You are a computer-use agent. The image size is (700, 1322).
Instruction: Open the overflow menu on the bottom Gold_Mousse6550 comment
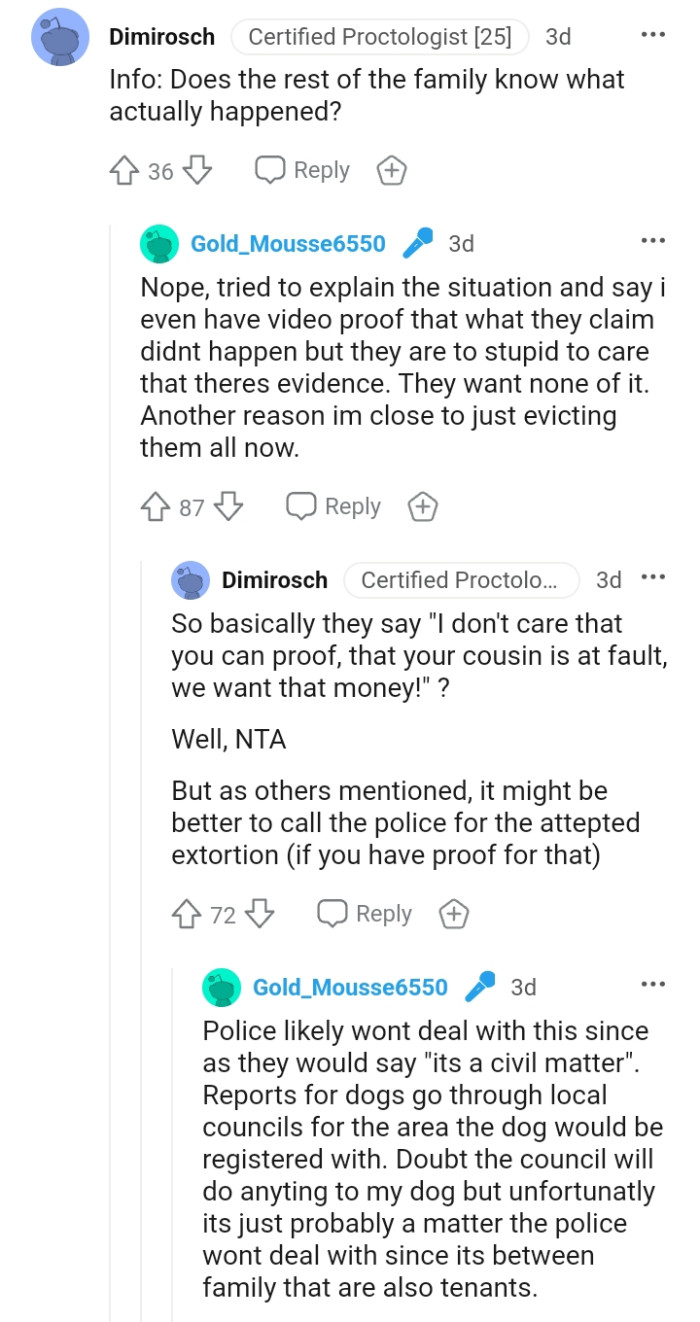pyautogui.click(x=652, y=986)
